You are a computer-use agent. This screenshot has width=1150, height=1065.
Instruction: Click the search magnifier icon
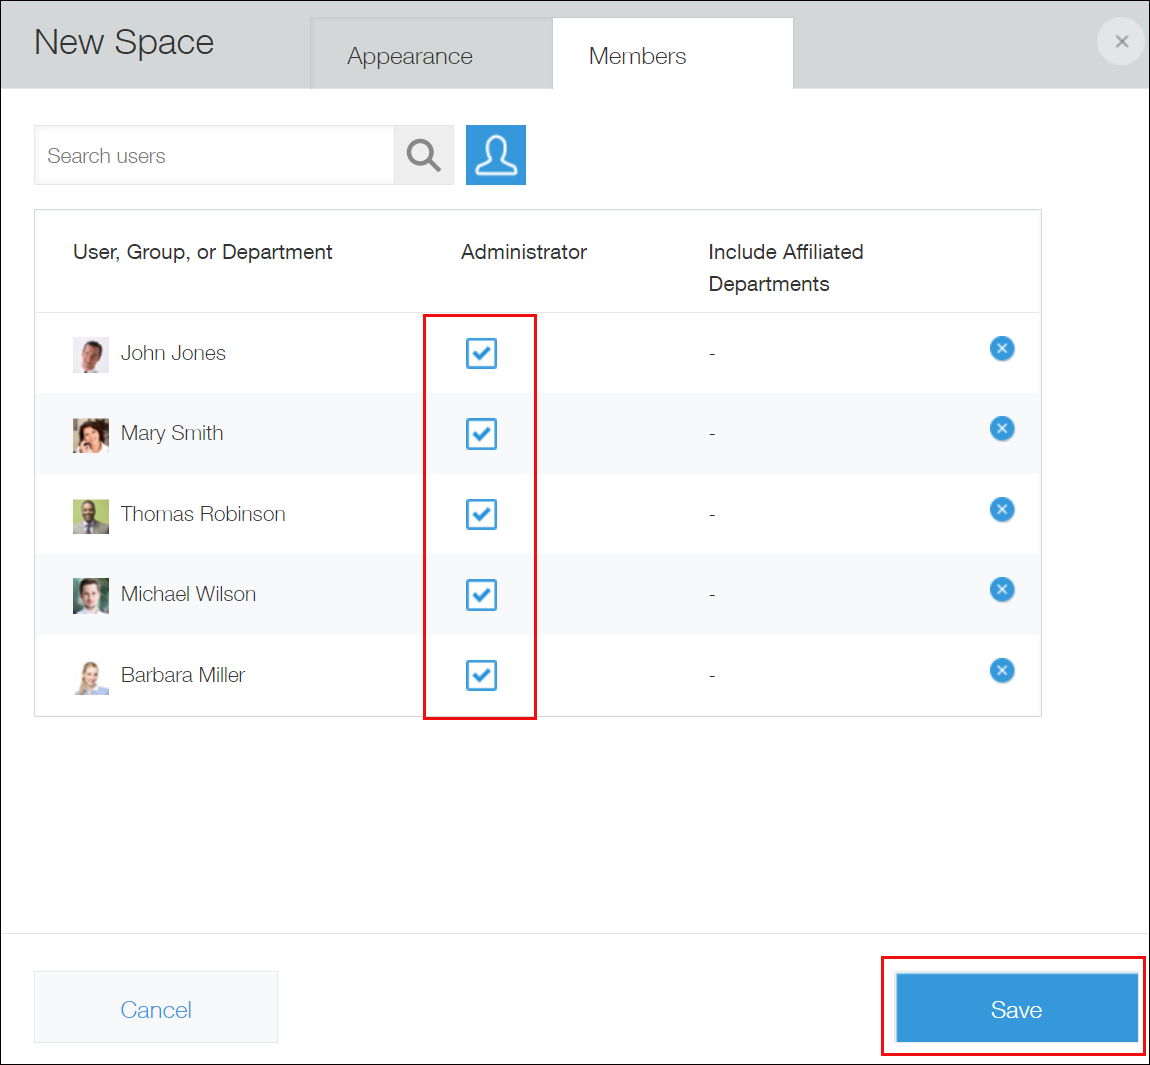423,155
